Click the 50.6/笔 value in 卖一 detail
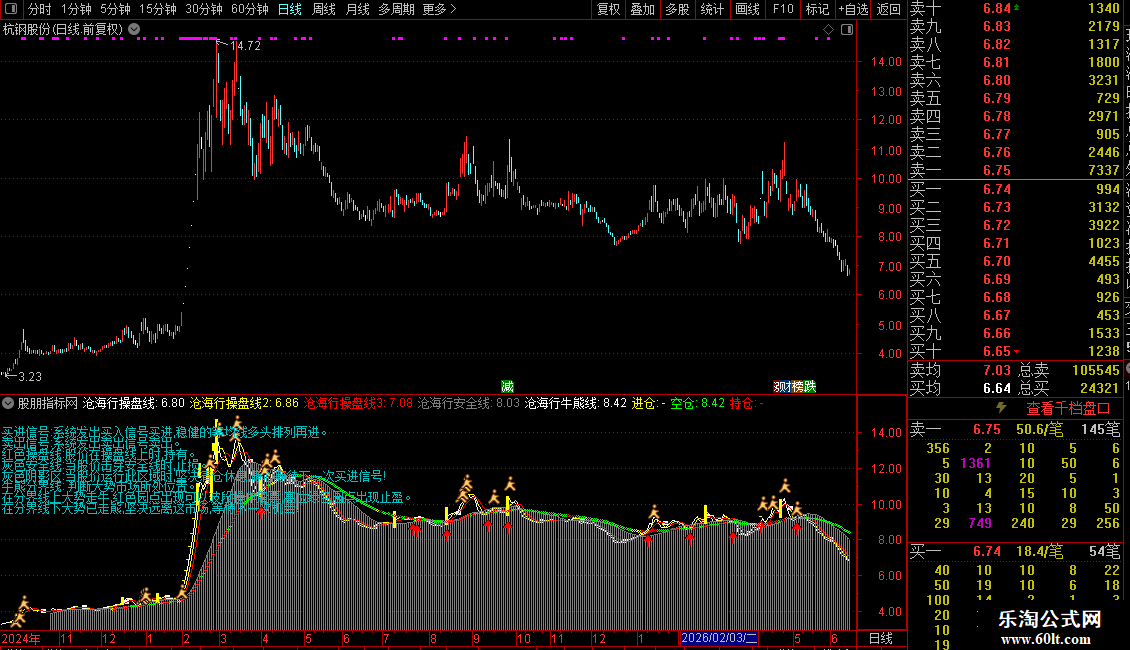This screenshot has height=650, width=1130. pos(1039,430)
